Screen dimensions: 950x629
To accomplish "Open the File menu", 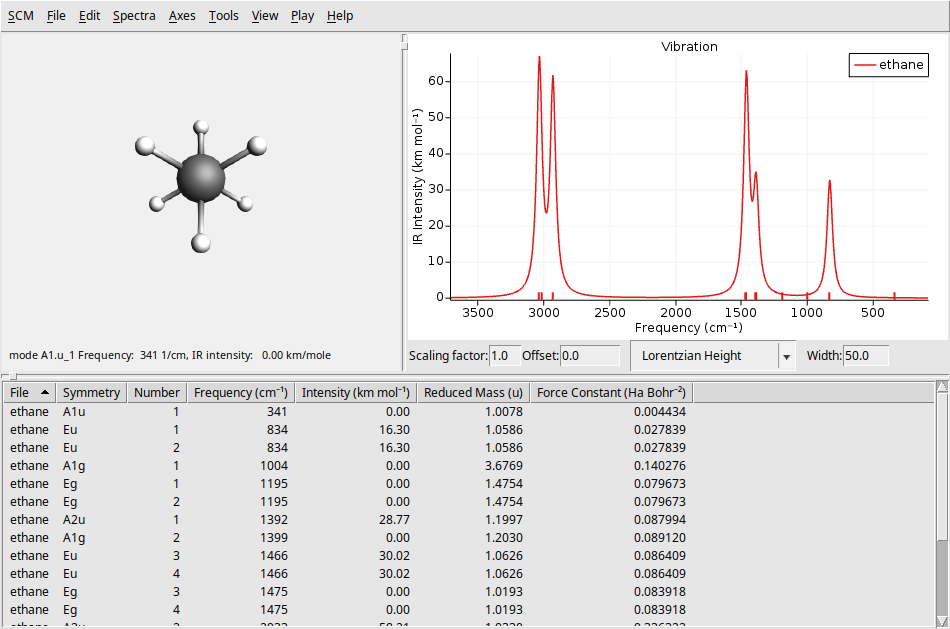I will (55, 15).
